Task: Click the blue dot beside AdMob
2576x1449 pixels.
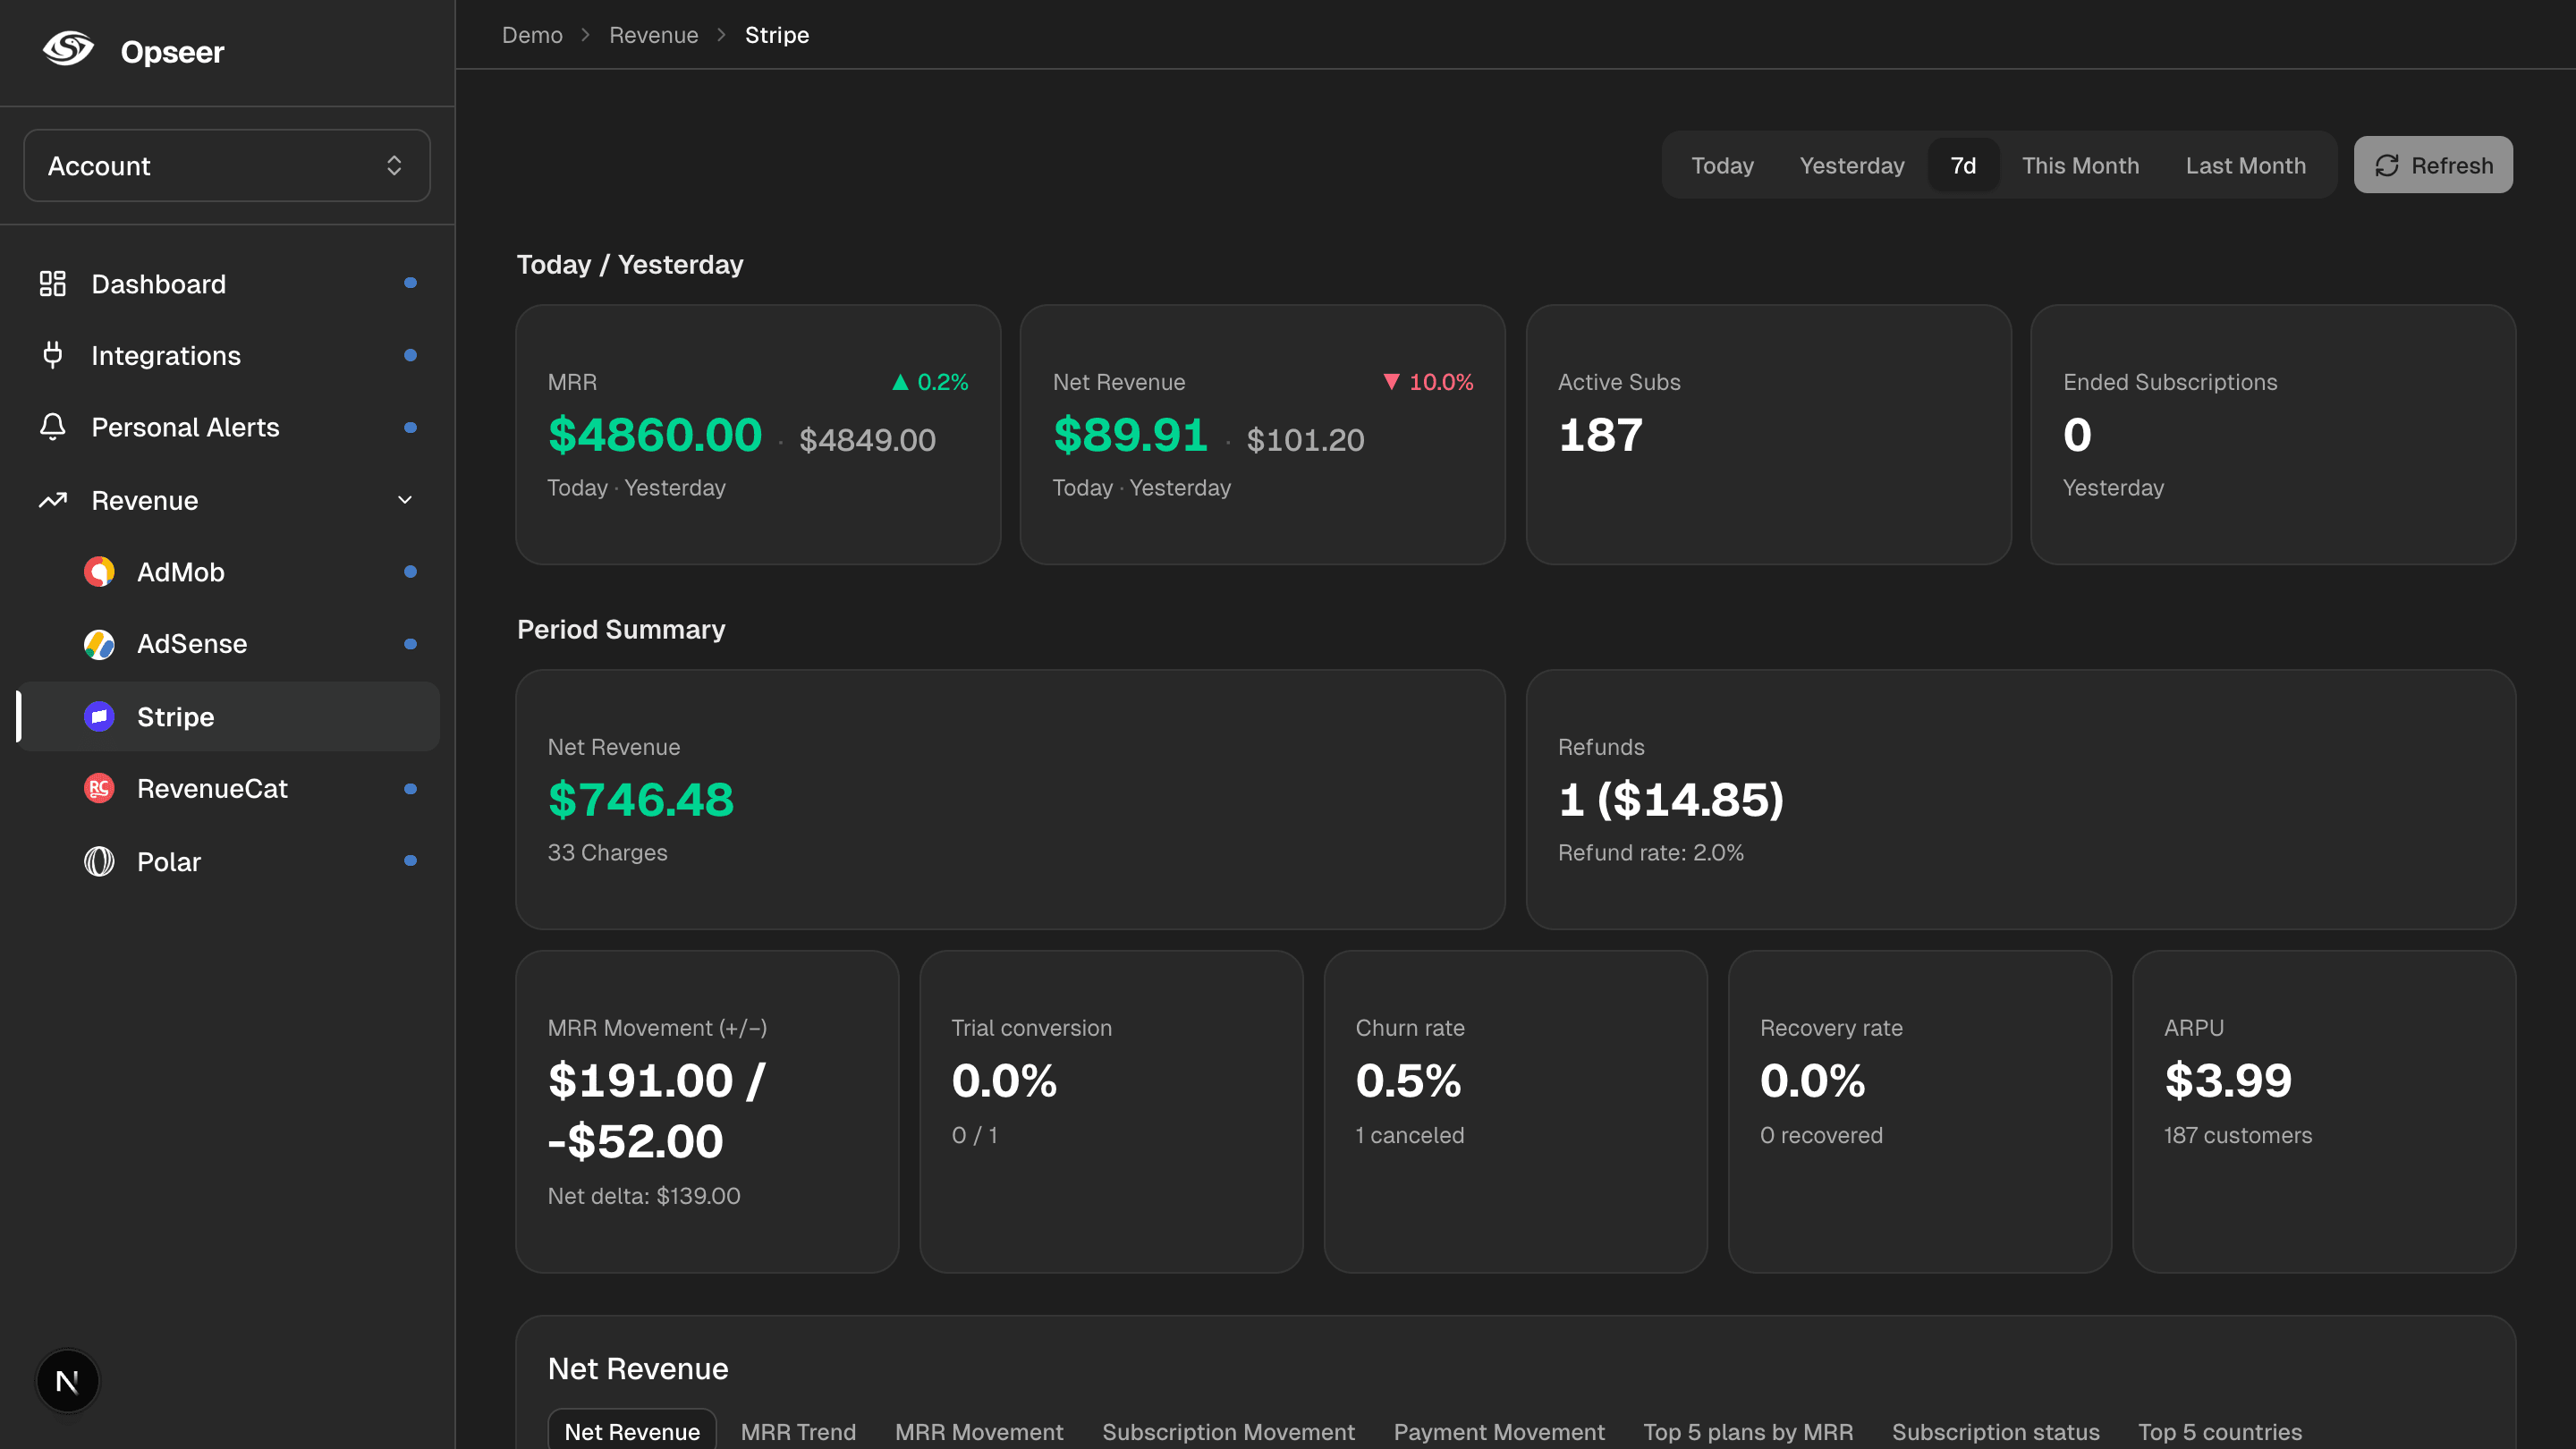Action: (x=410, y=571)
